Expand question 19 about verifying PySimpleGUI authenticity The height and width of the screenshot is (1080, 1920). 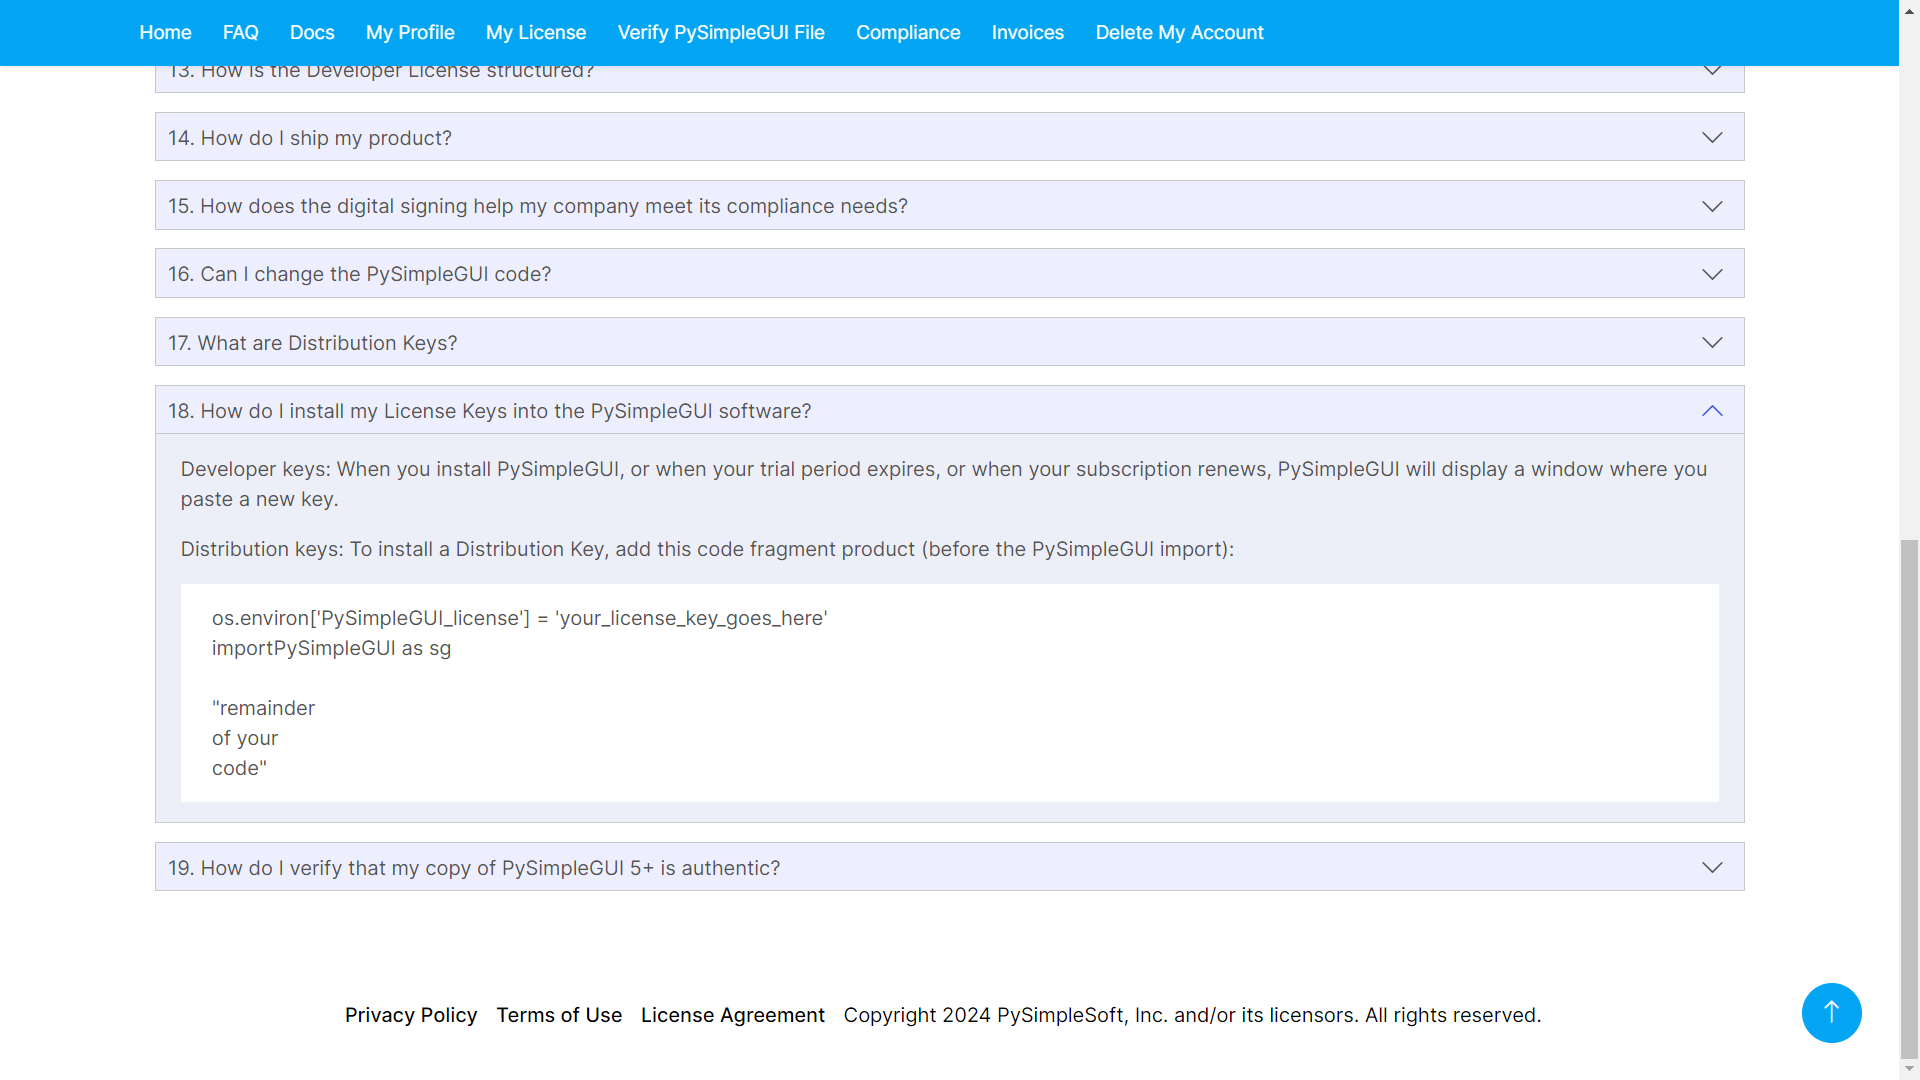(x=948, y=867)
